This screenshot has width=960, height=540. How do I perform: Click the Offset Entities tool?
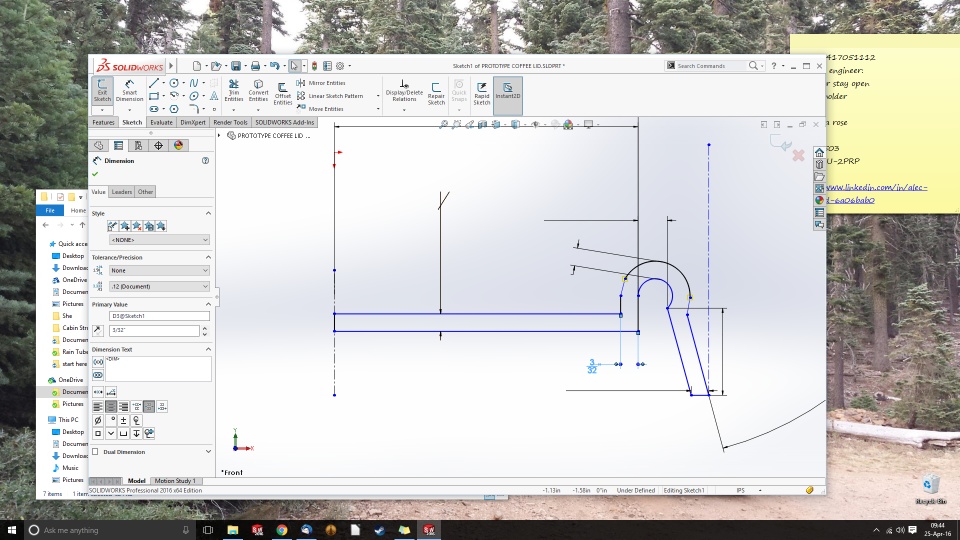click(283, 93)
